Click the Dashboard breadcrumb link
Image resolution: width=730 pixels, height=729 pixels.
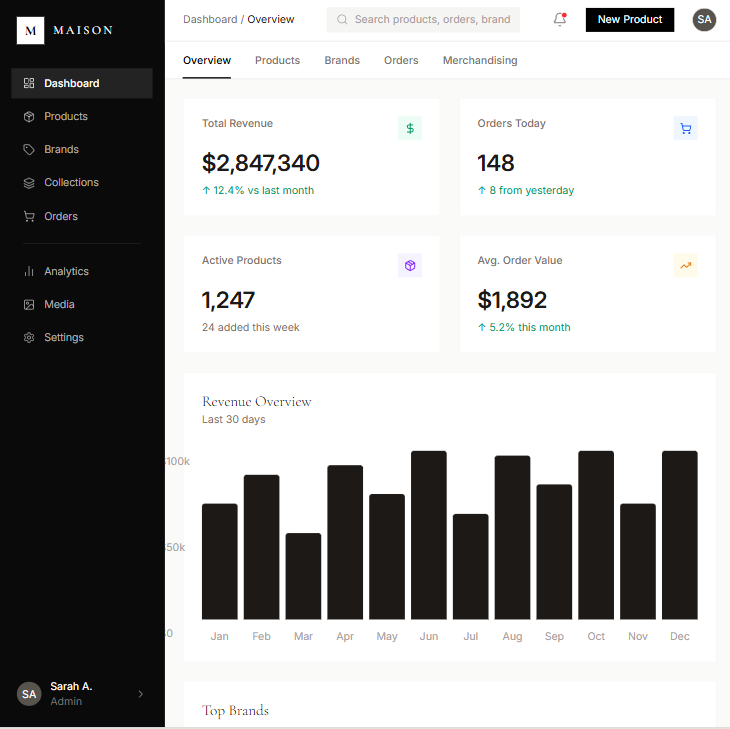210,19
